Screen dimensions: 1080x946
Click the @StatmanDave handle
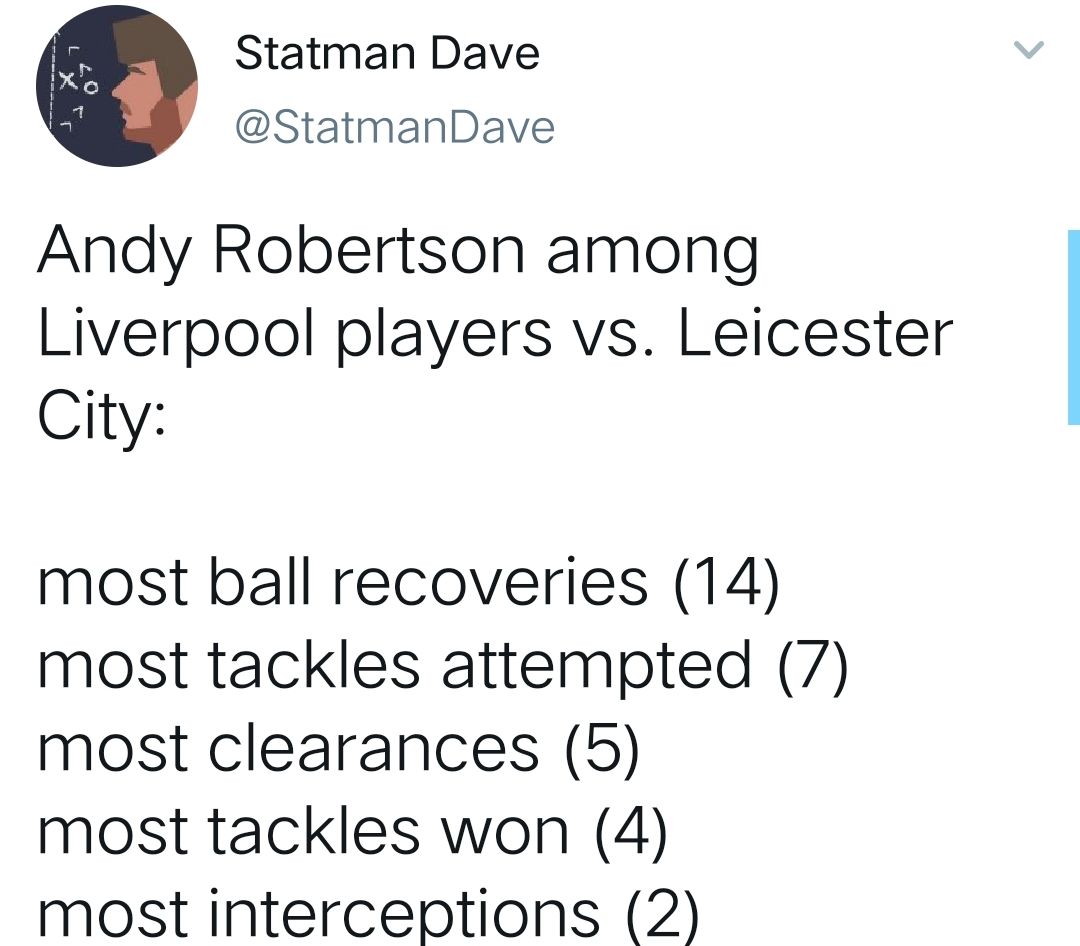(395, 127)
